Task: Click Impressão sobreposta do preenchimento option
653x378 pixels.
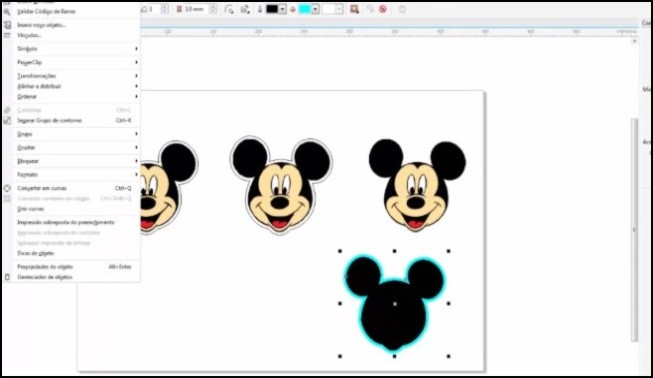Action: point(66,222)
